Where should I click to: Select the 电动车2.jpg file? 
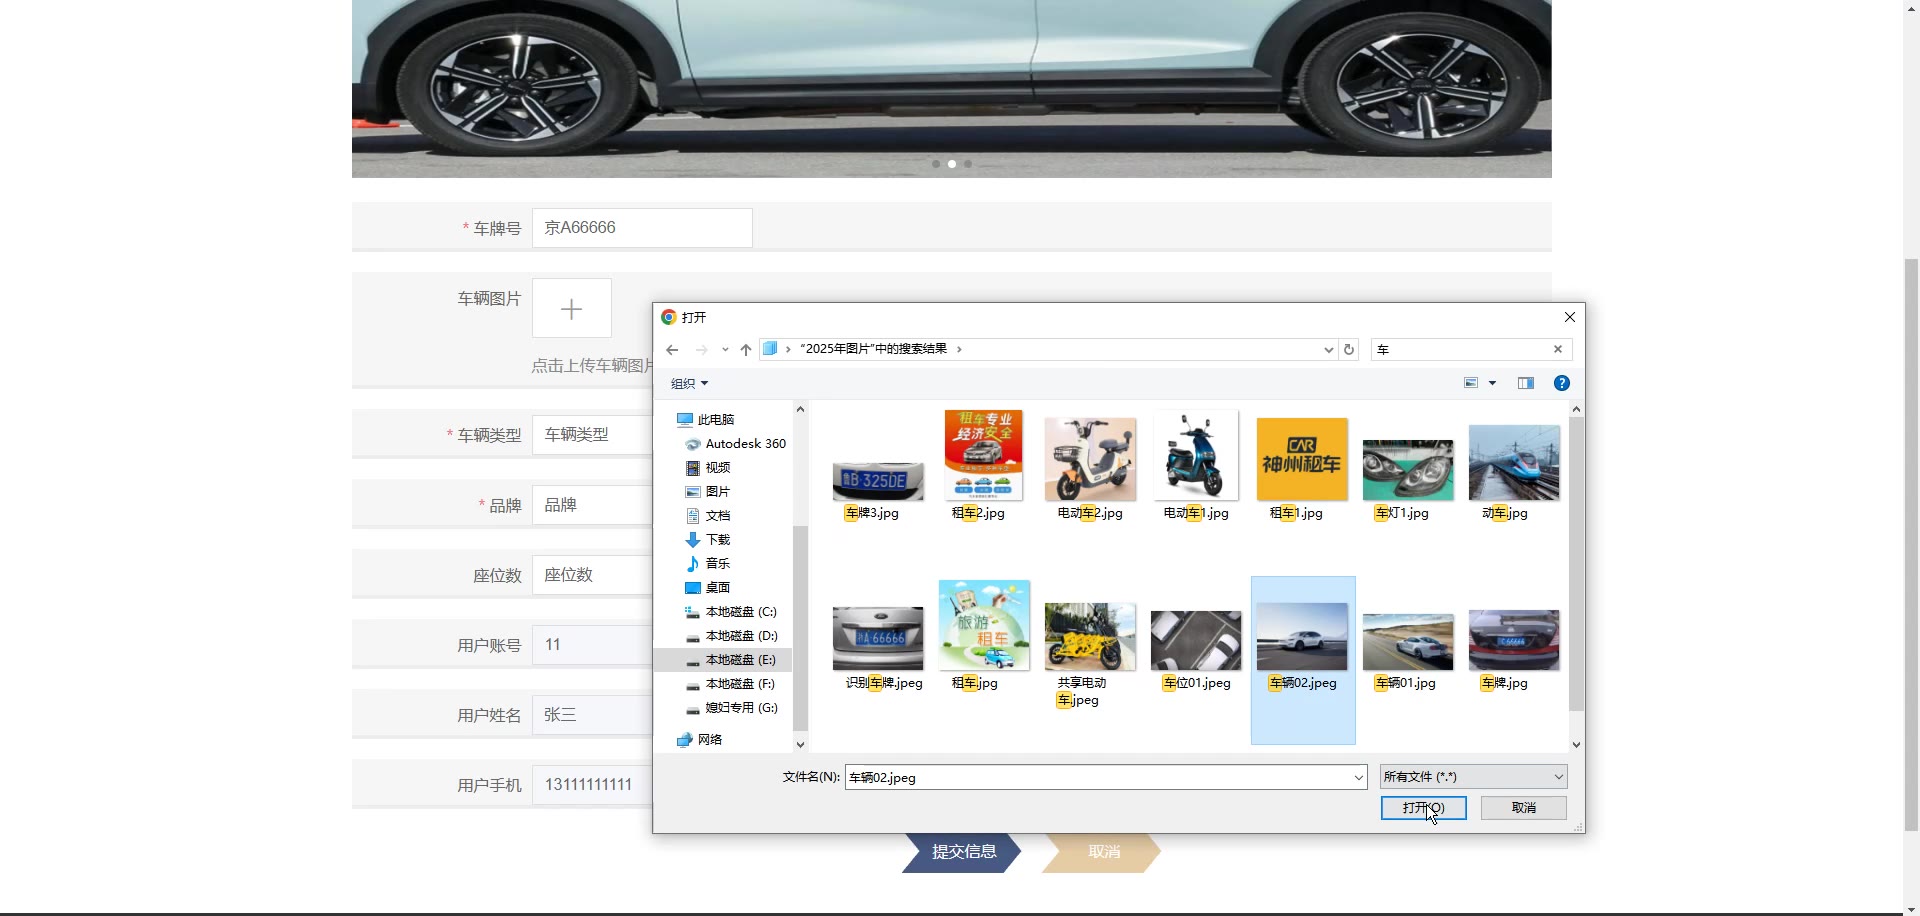pos(1090,469)
